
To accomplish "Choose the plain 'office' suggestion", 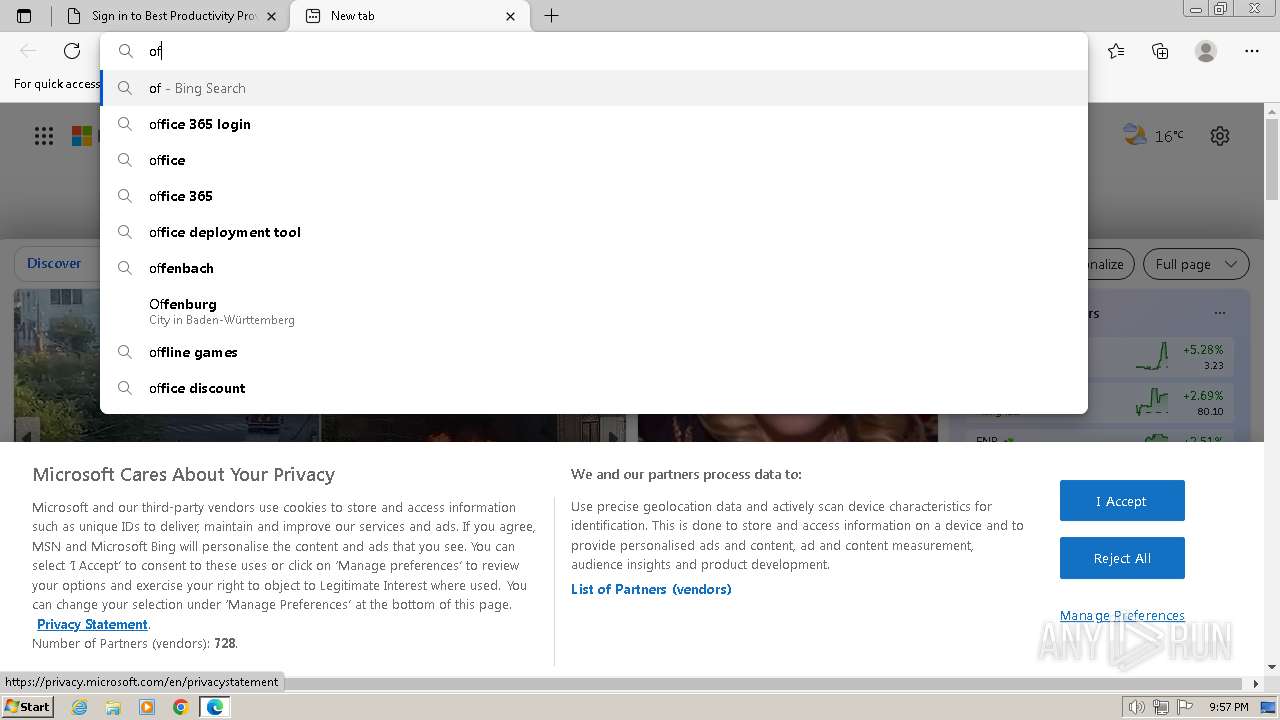I will click(594, 160).
